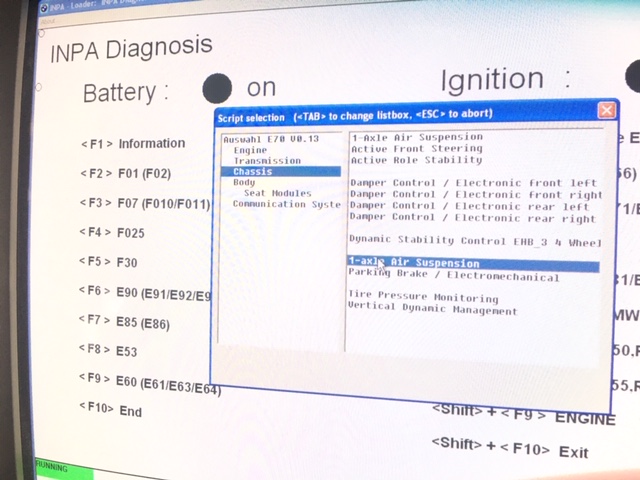Select Engine in the left listbox
The image size is (640, 480).
click(x=250, y=150)
